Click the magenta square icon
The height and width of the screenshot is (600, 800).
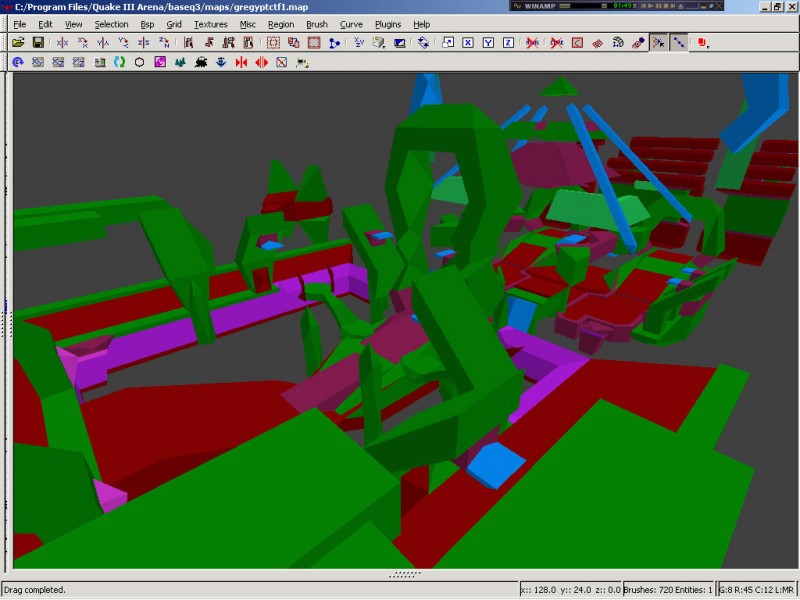[x=160, y=62]
